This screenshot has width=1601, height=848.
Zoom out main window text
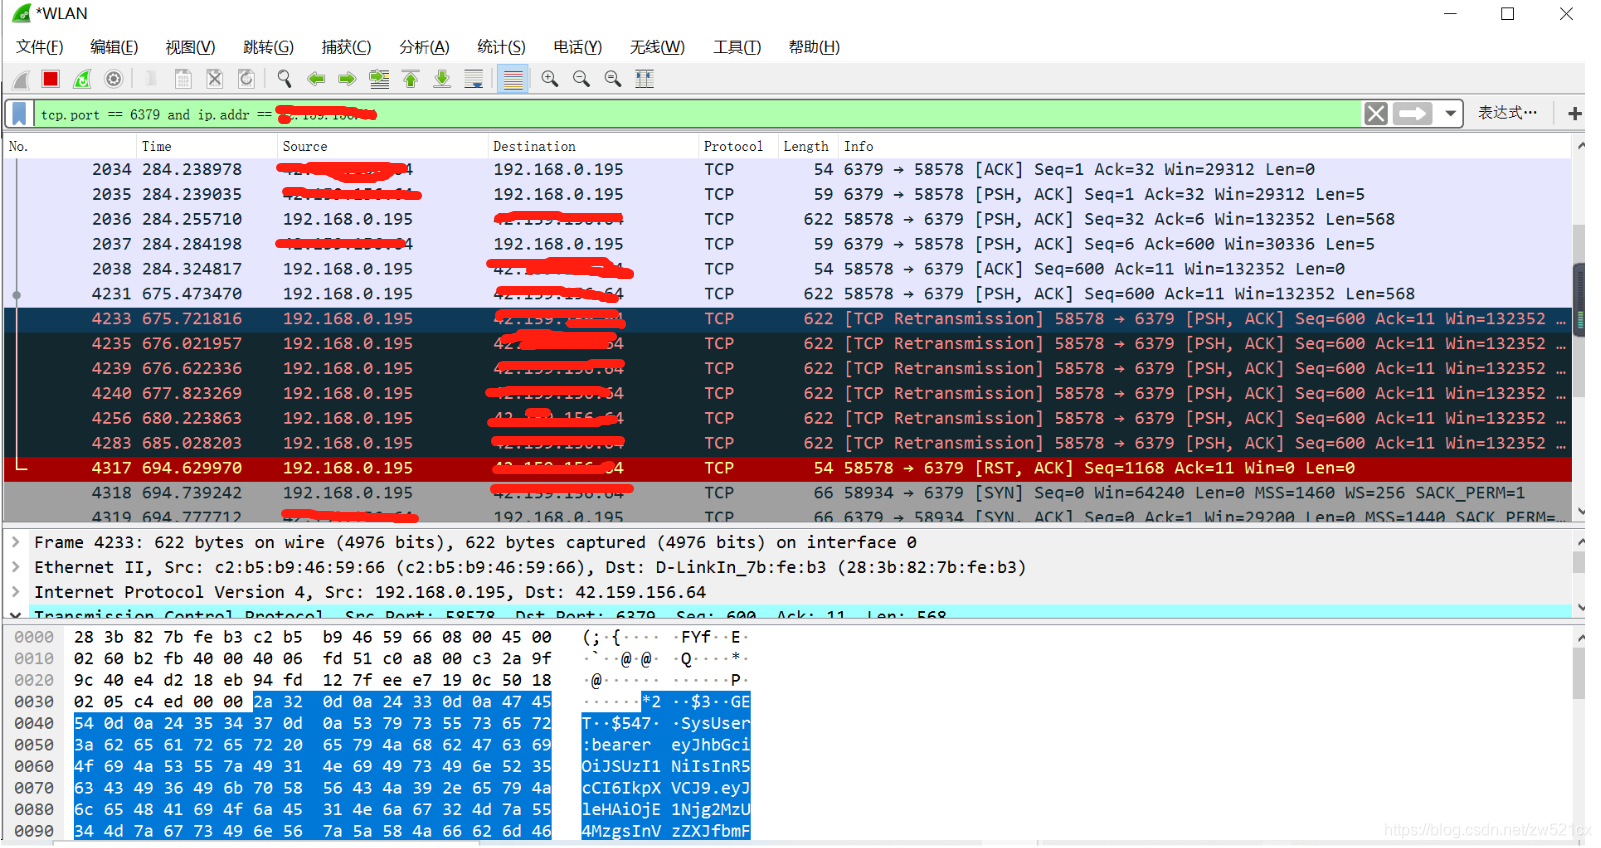click(581, 79)
